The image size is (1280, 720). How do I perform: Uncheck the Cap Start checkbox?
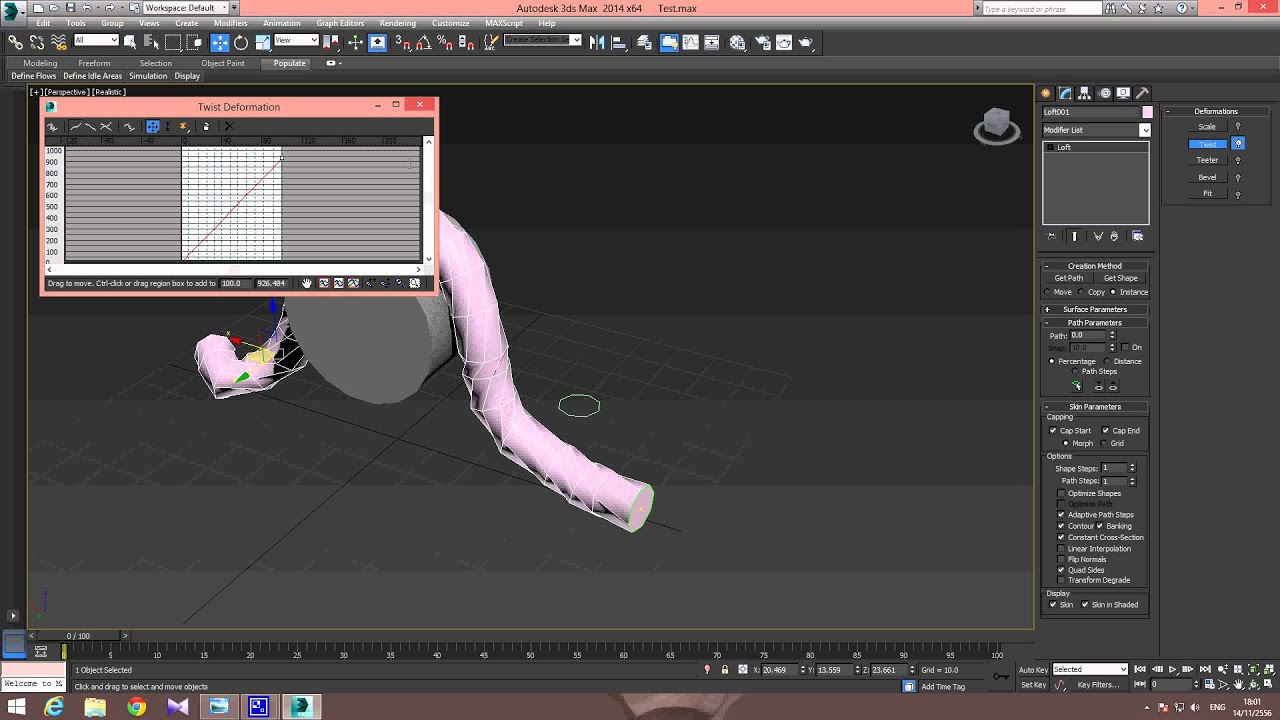1053,431
